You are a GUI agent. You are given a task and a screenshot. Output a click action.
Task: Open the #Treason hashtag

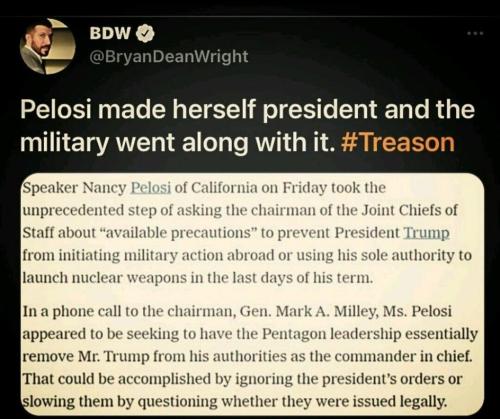coord(398,142)
